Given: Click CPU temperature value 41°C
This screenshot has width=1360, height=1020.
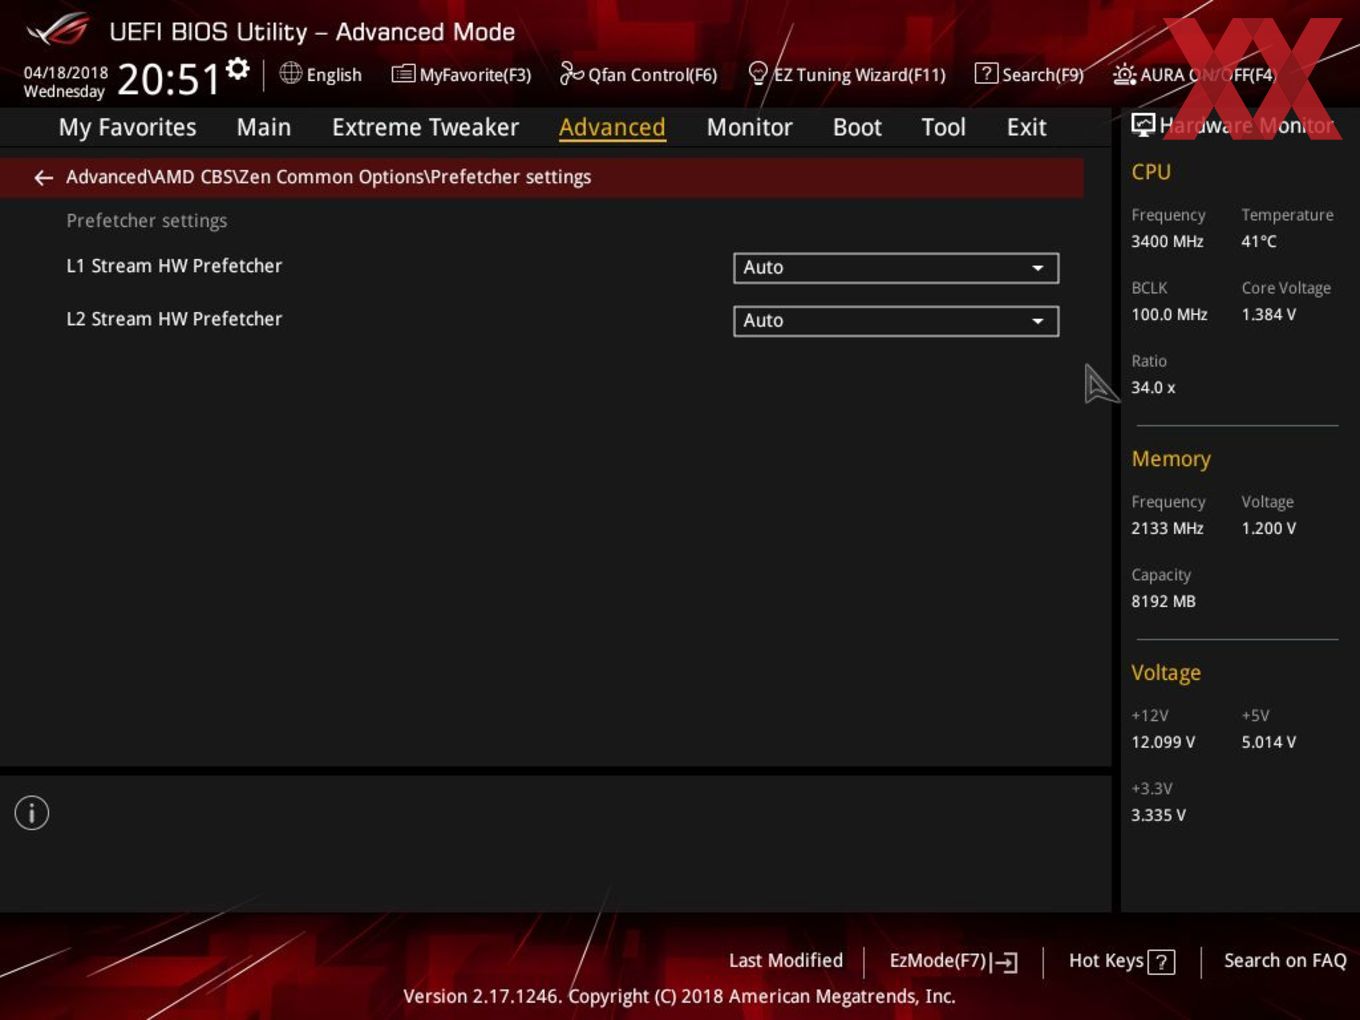Looking at the screenshot, I should 1259,241.
